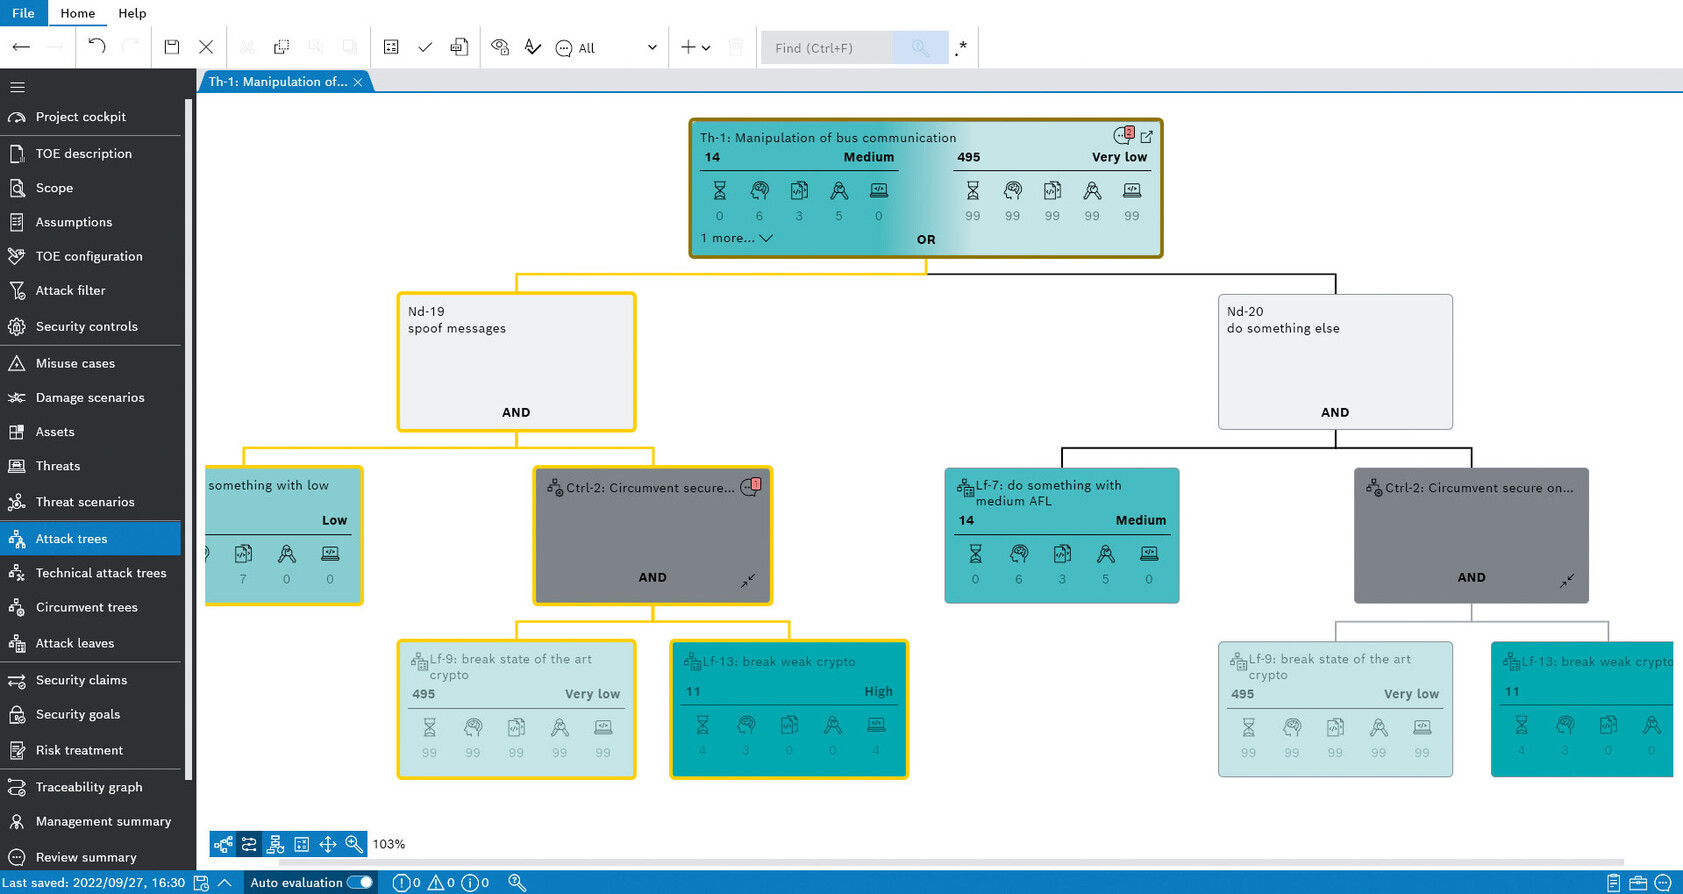
Task: Open the File menu
Action: [x=23, y=13]
